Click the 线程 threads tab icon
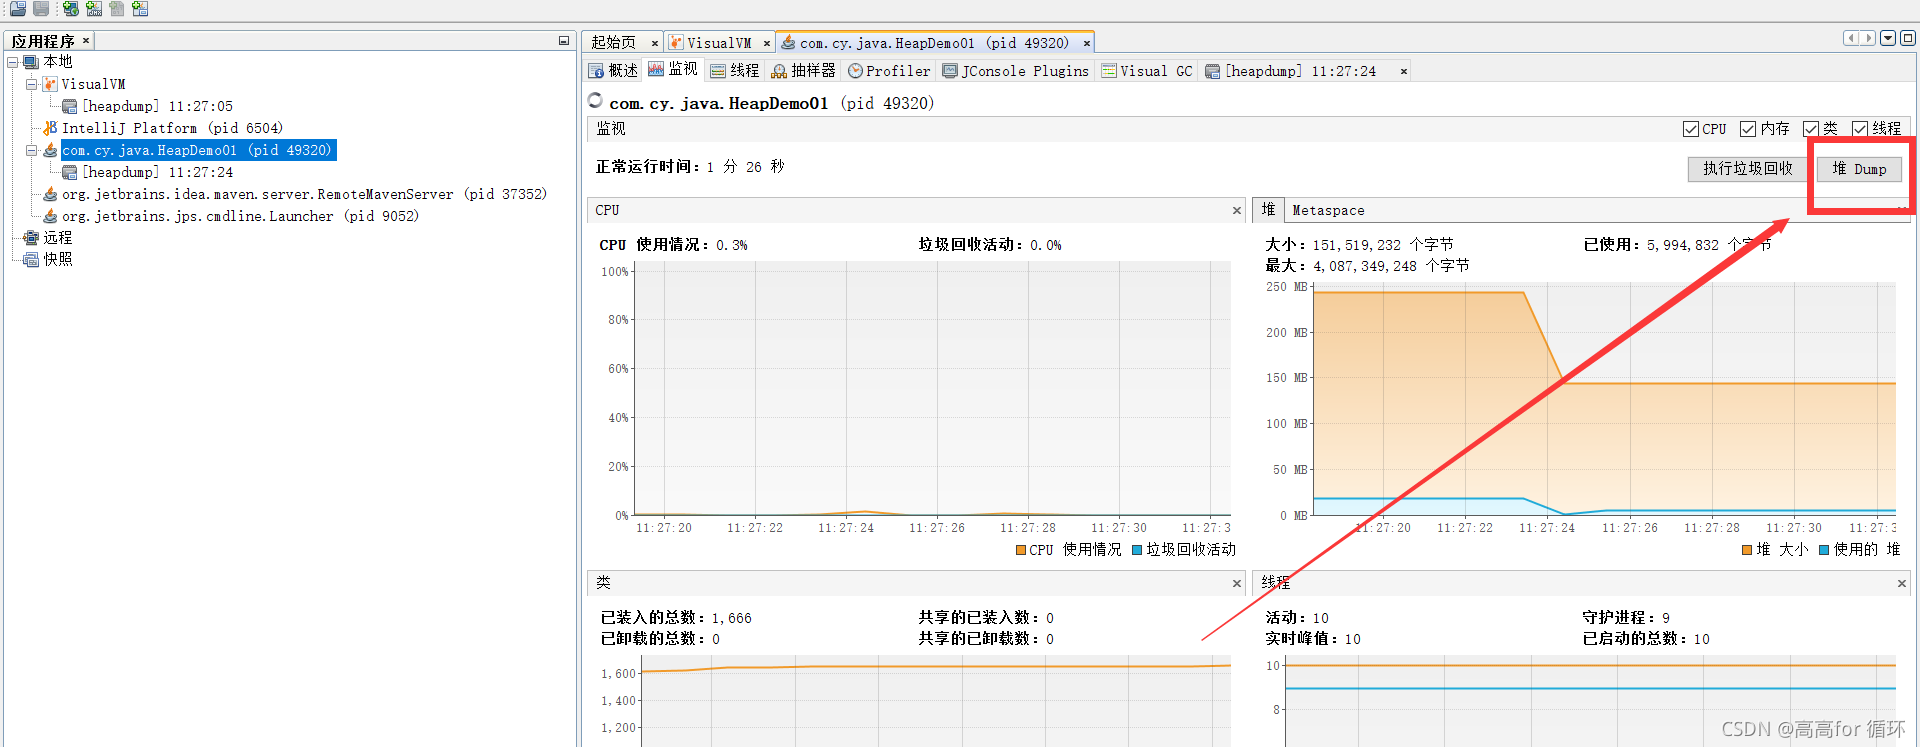Viewport: 1920px width, 747px height. point(718,71)
